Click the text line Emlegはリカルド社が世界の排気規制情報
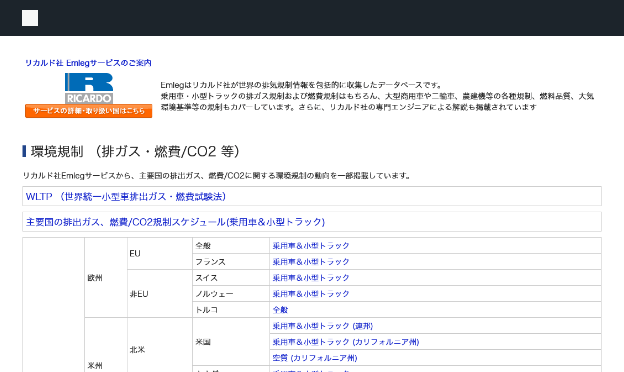 301,85
